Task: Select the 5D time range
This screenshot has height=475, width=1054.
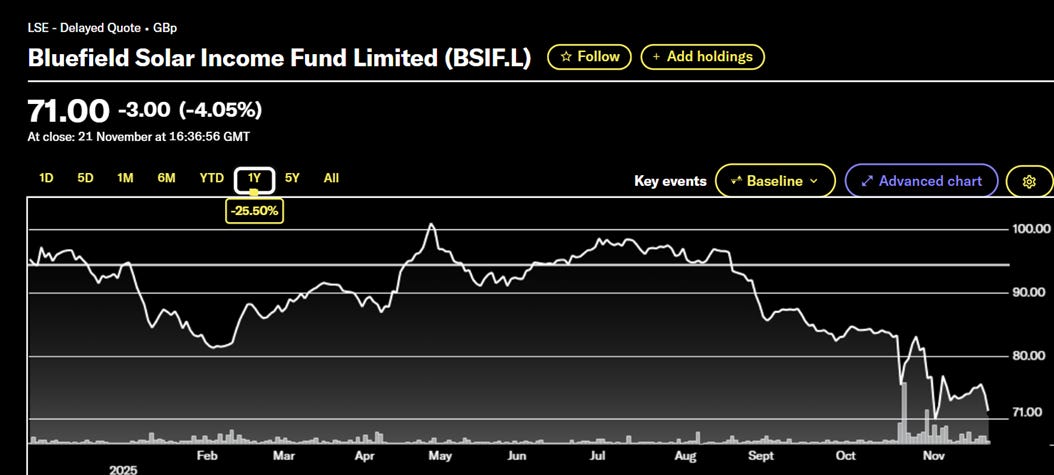Action: [85, 179]
